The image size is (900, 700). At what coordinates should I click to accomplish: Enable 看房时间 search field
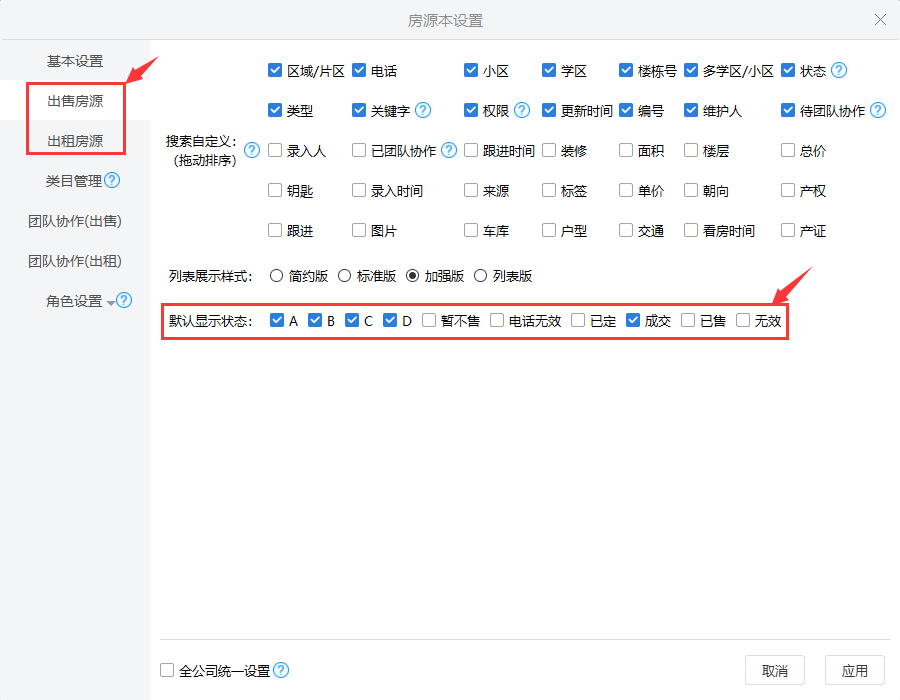tap(691, 230)
